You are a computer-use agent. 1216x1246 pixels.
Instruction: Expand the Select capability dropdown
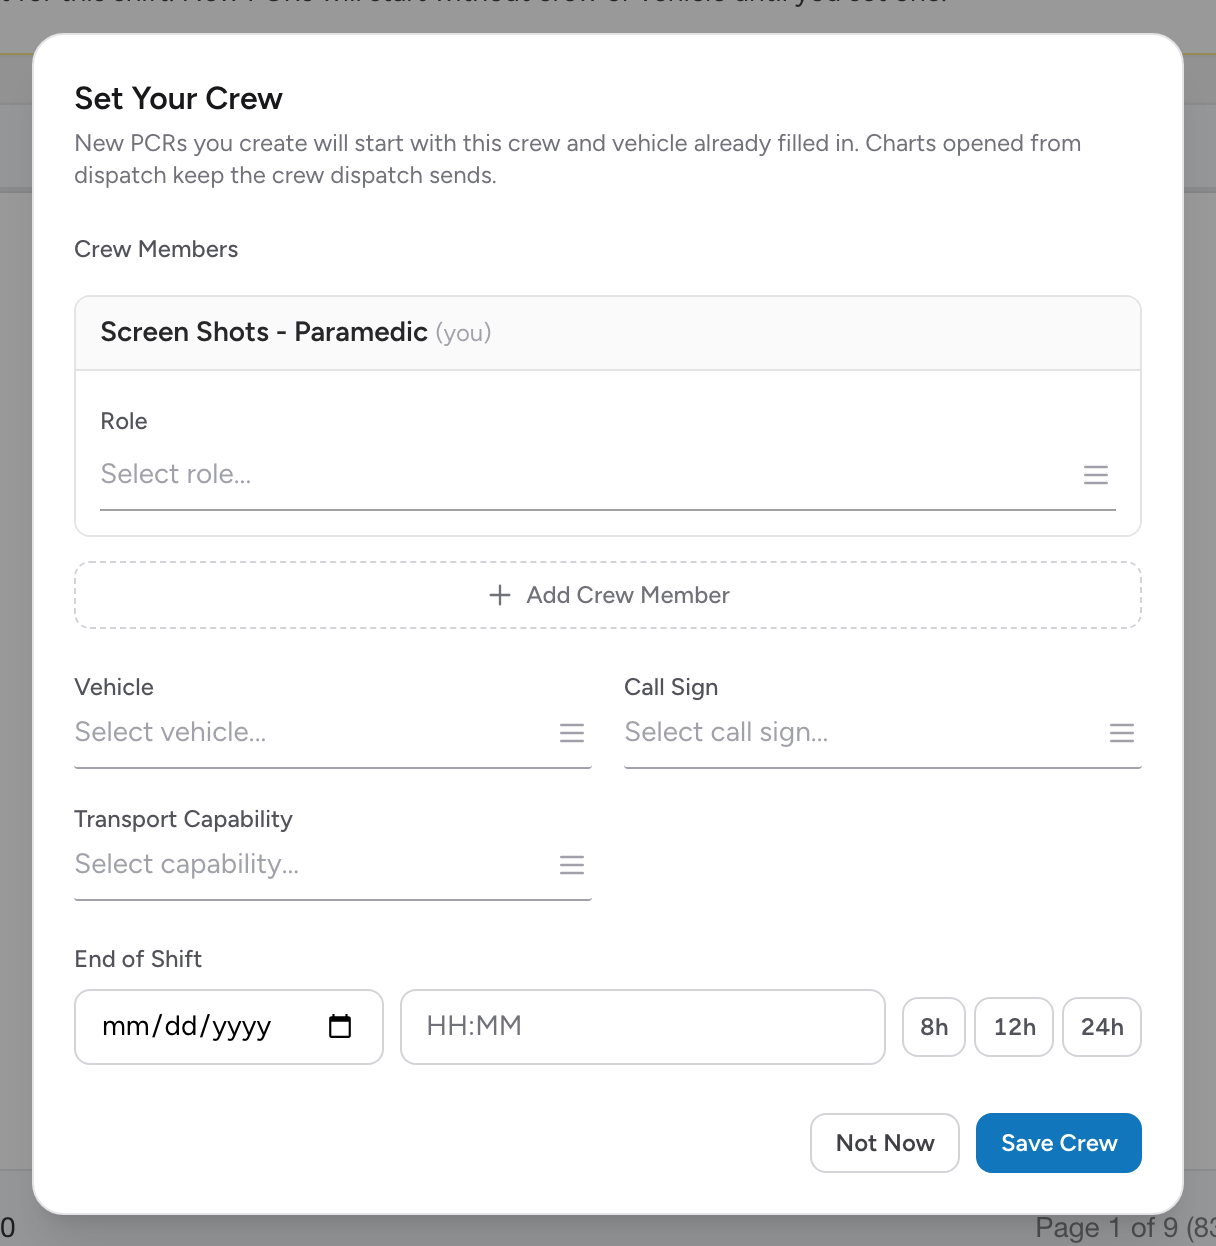click(333, 865)
